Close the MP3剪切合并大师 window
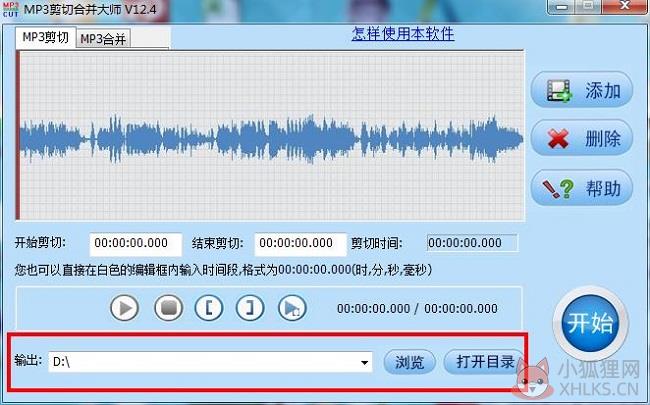The height and width of the screenshot is (405, 650). [x=624, y=5]
